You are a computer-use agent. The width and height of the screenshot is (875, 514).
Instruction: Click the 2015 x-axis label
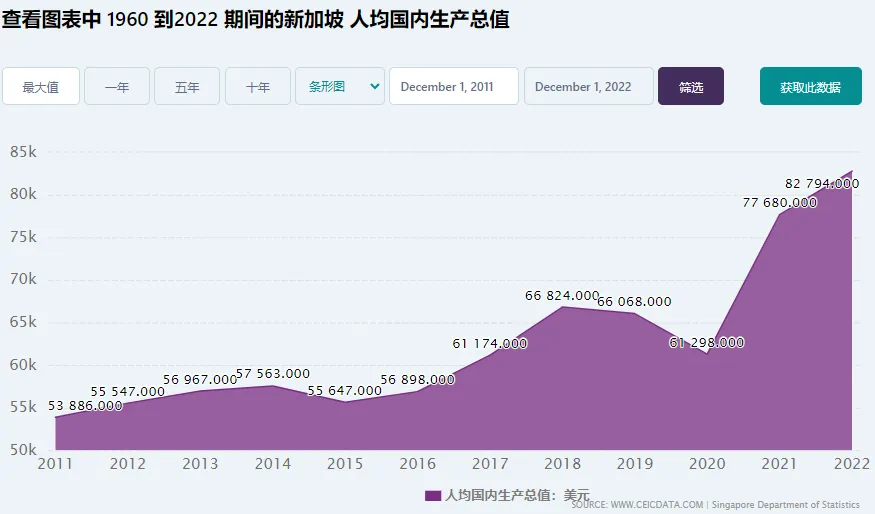coord(345,464)
